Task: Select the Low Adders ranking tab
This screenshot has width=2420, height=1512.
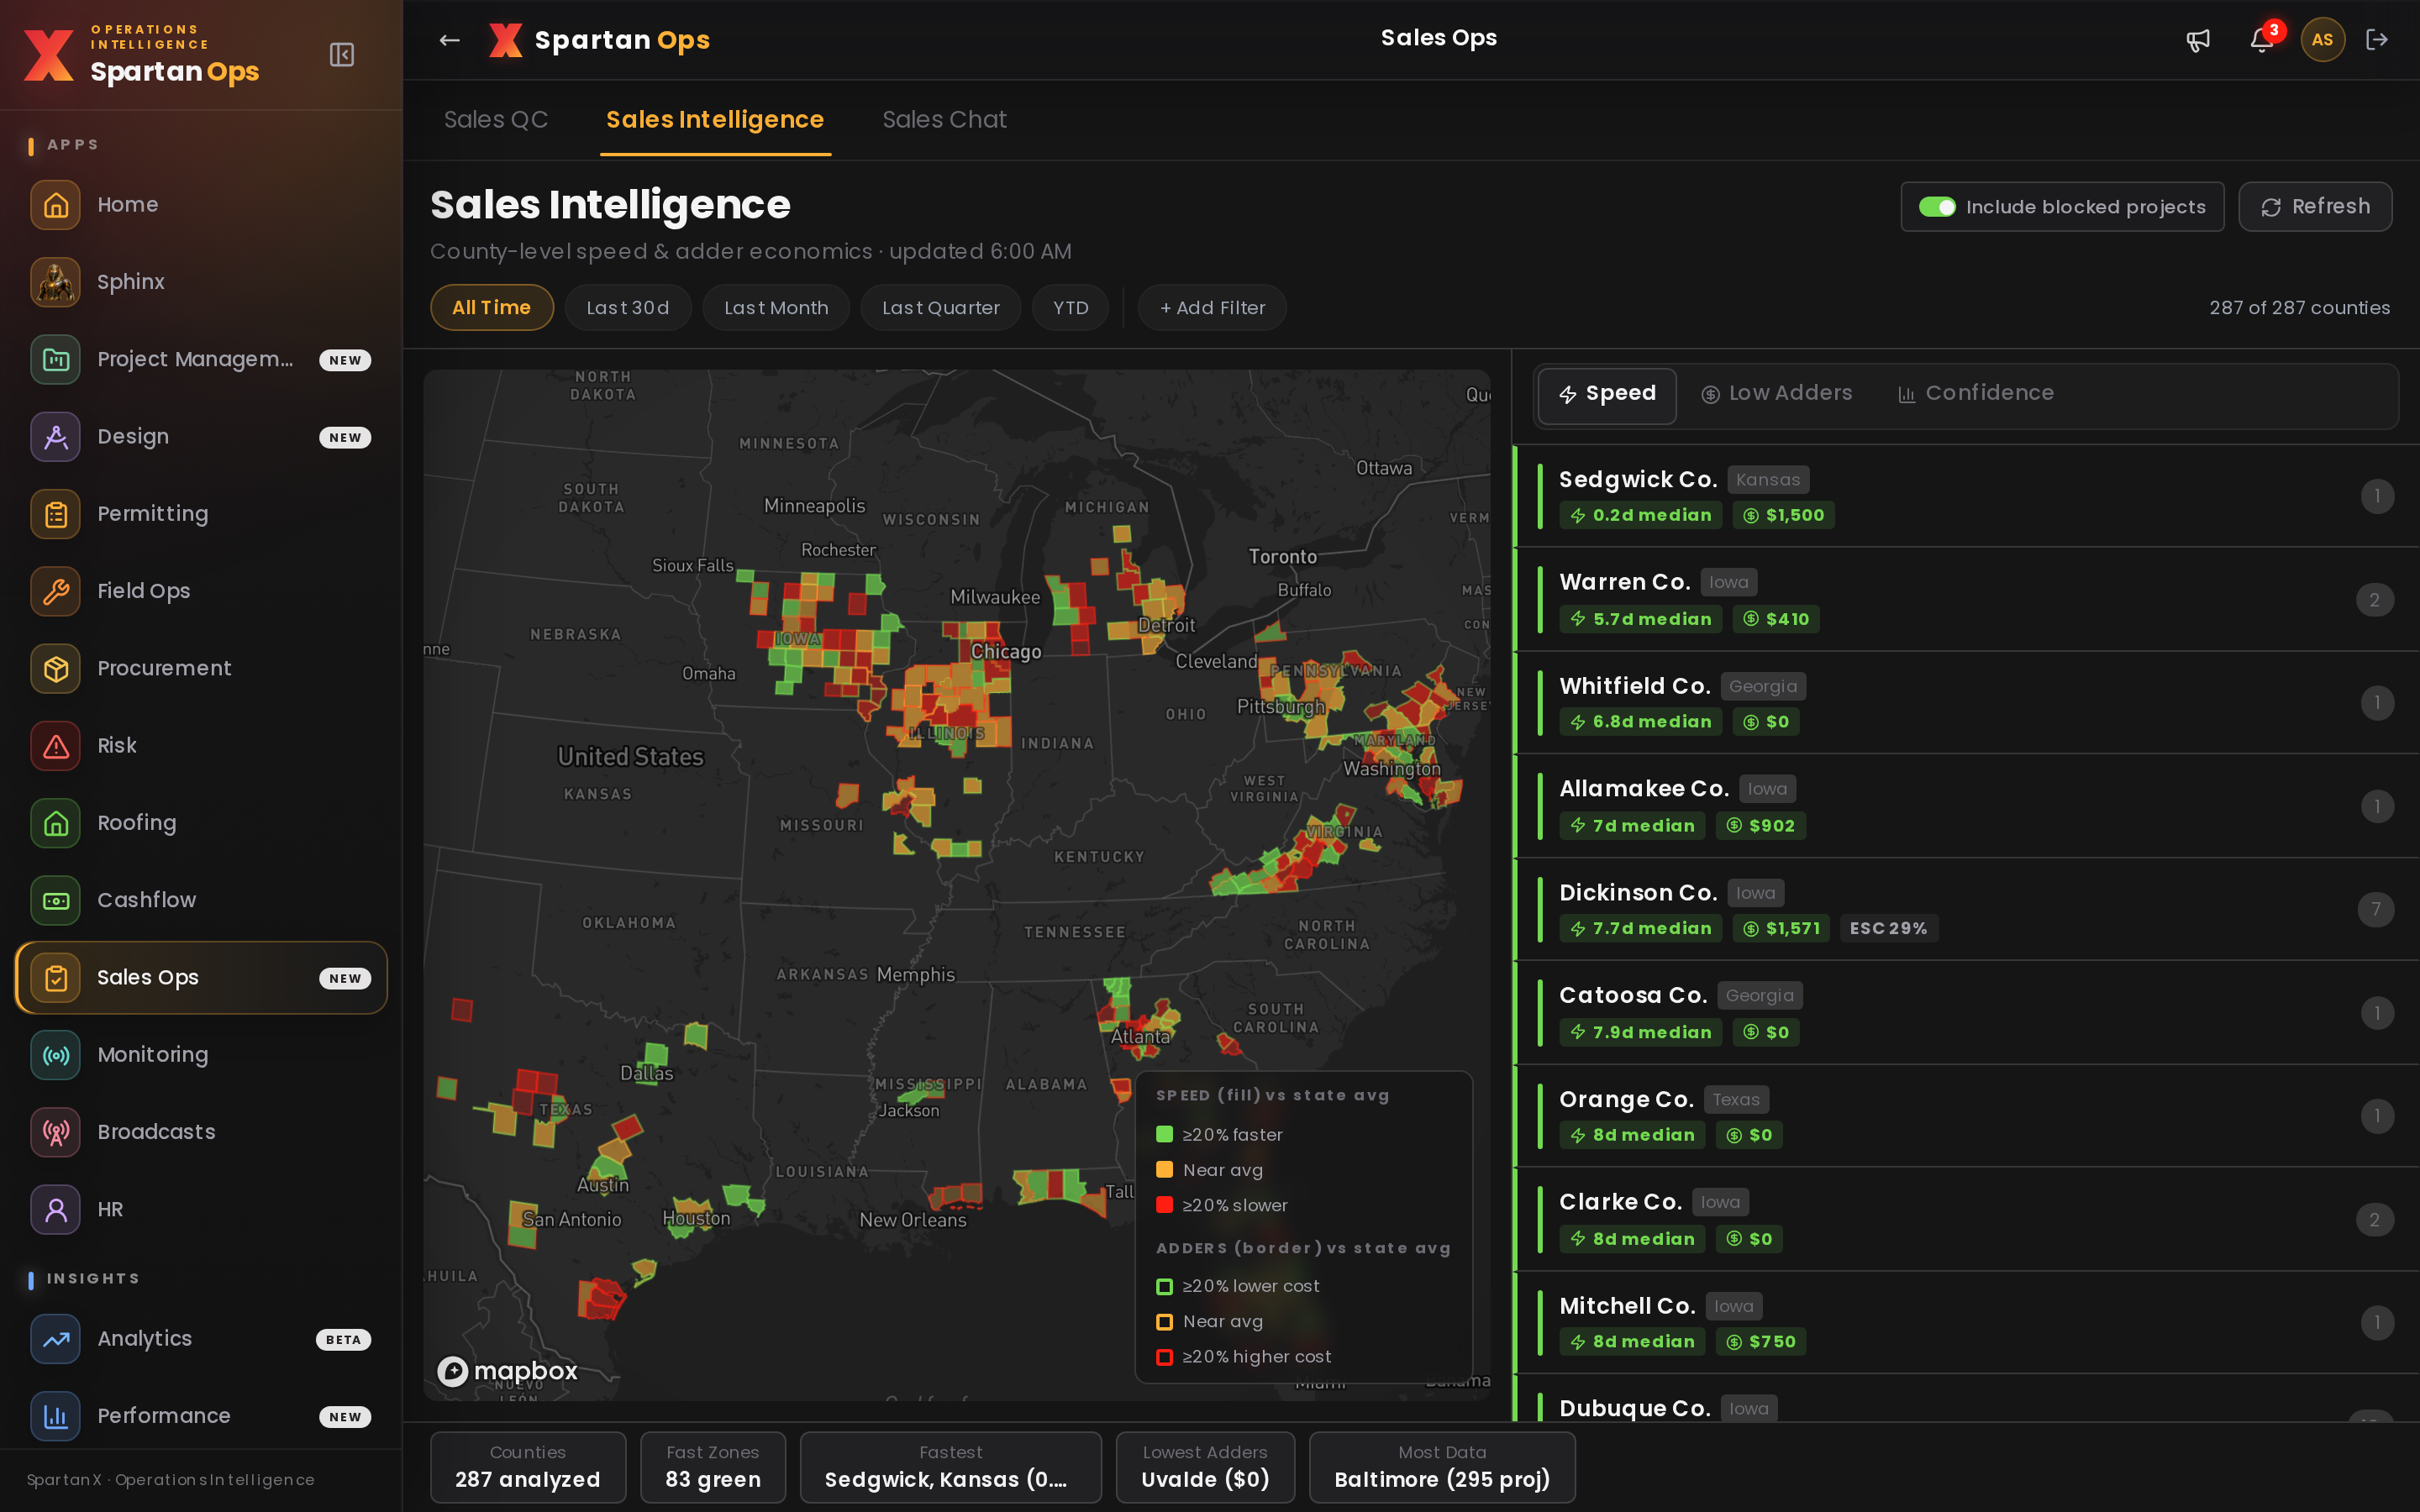Action: 1777,394
